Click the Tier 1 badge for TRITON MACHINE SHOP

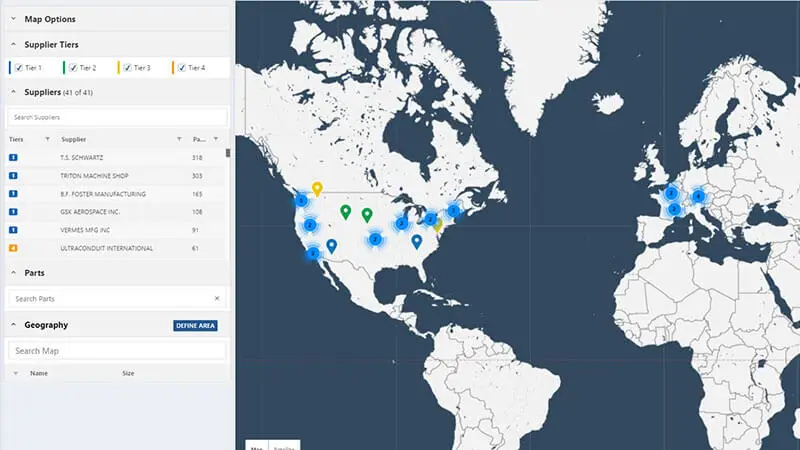[x=13, y=176]
